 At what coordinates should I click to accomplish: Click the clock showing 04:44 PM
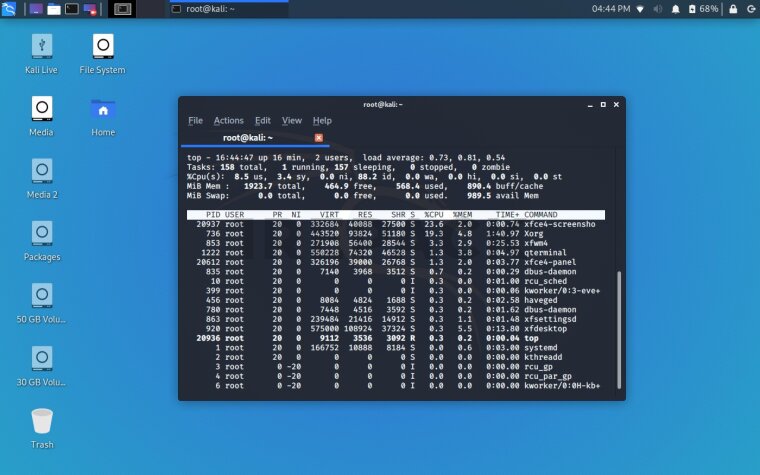coord(611,9)
